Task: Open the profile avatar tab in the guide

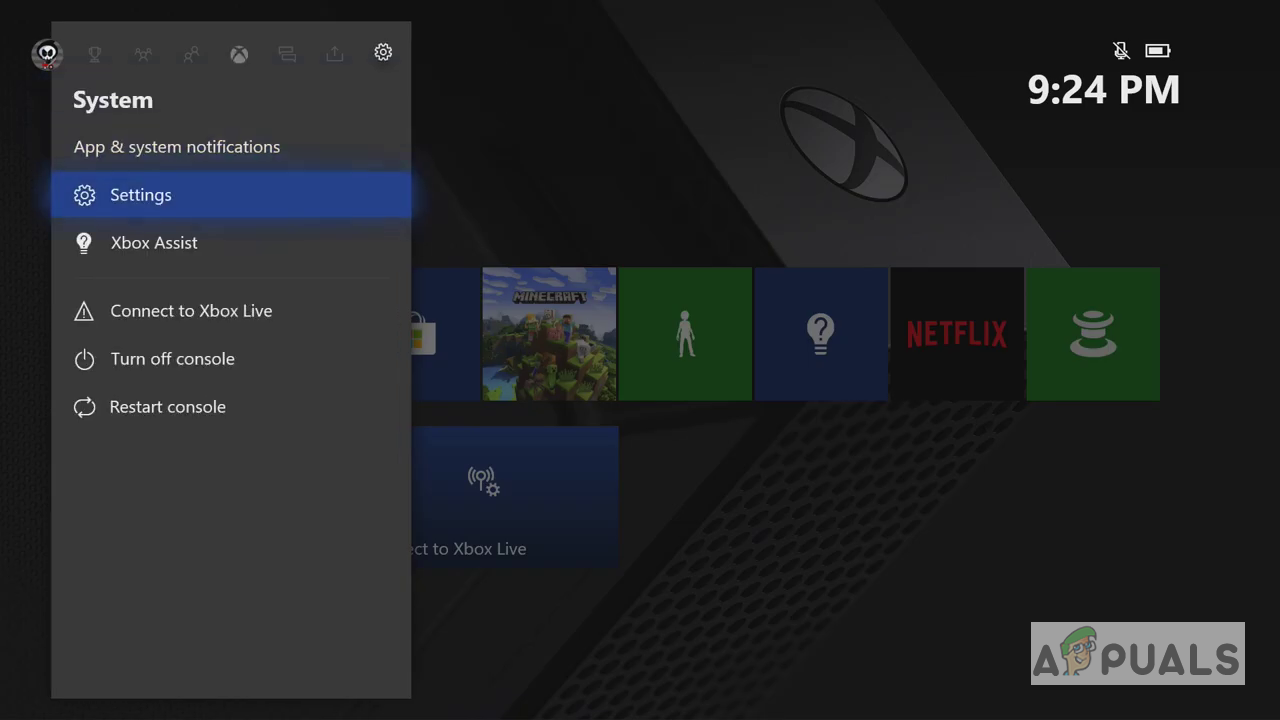Action: pyautogui.click(x=47, y=54)
